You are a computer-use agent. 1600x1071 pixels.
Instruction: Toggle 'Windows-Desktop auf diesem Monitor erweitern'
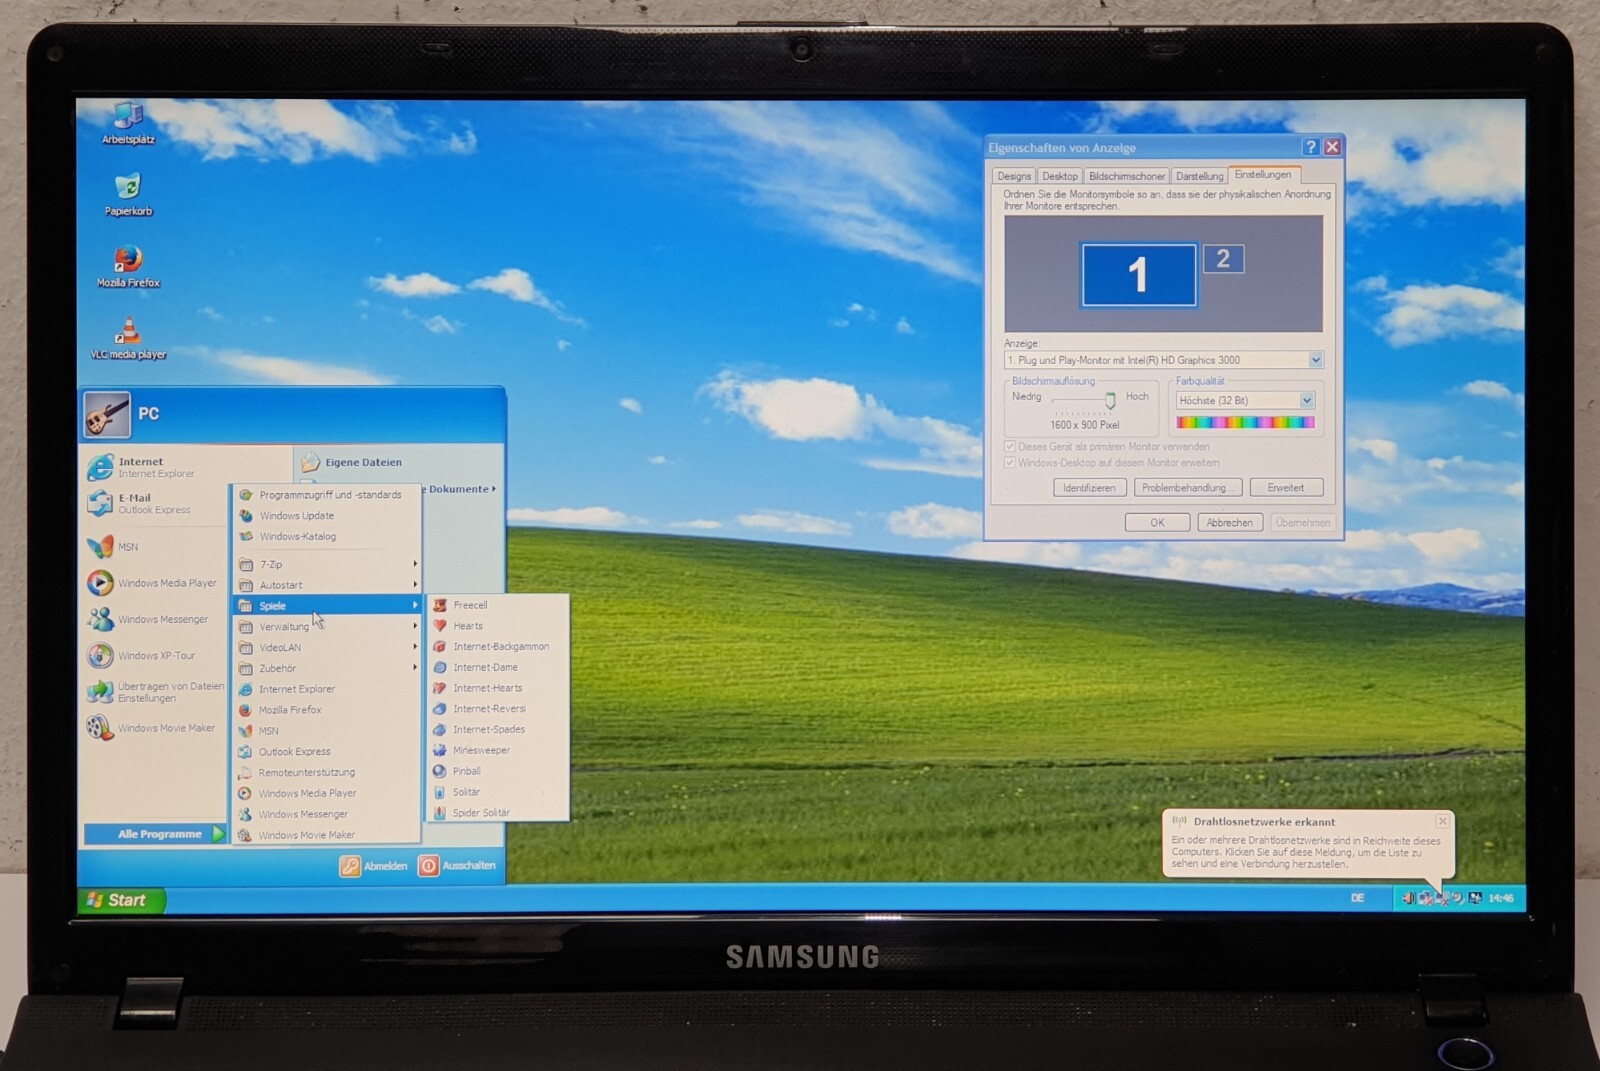(x=1009, y=463)
